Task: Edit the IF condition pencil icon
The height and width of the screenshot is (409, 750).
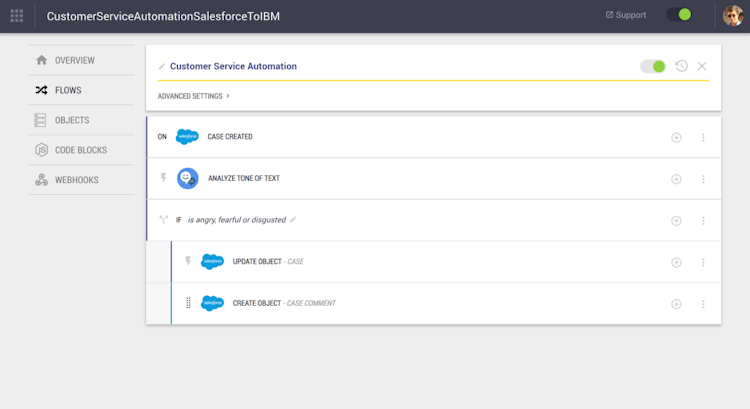Action: pos(293,220)
